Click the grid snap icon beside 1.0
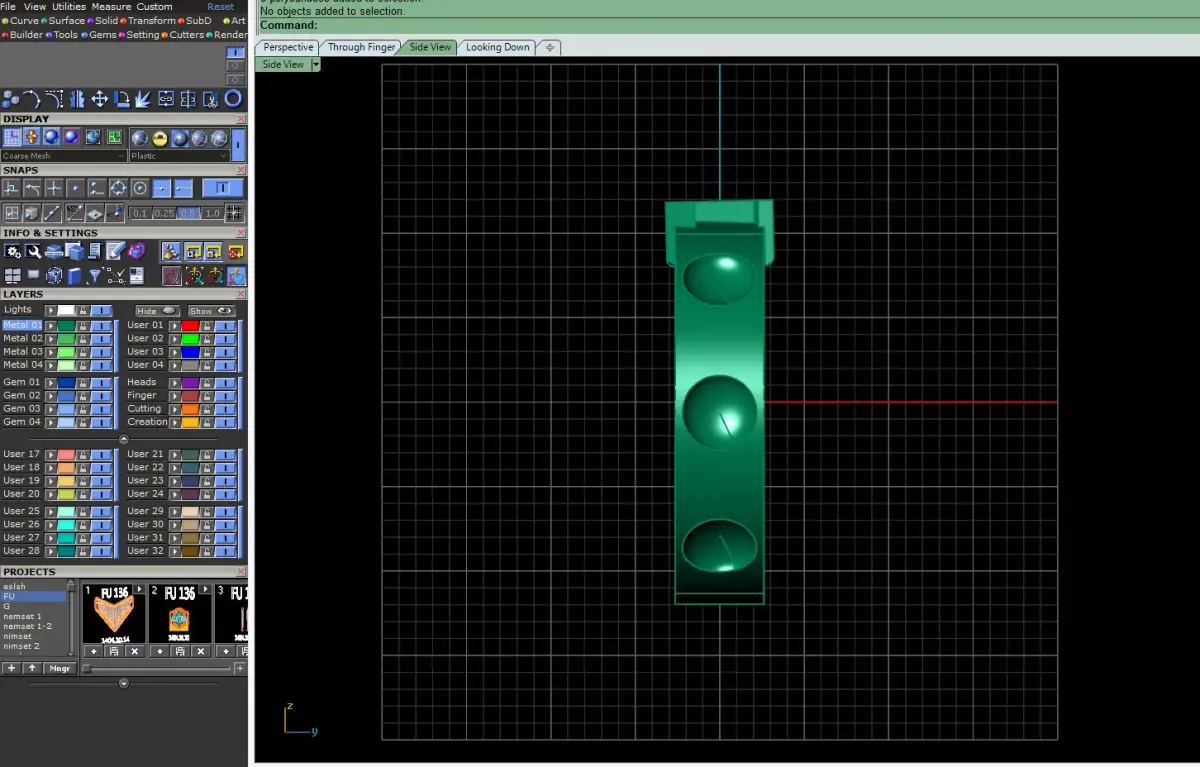 pos(234,212)
